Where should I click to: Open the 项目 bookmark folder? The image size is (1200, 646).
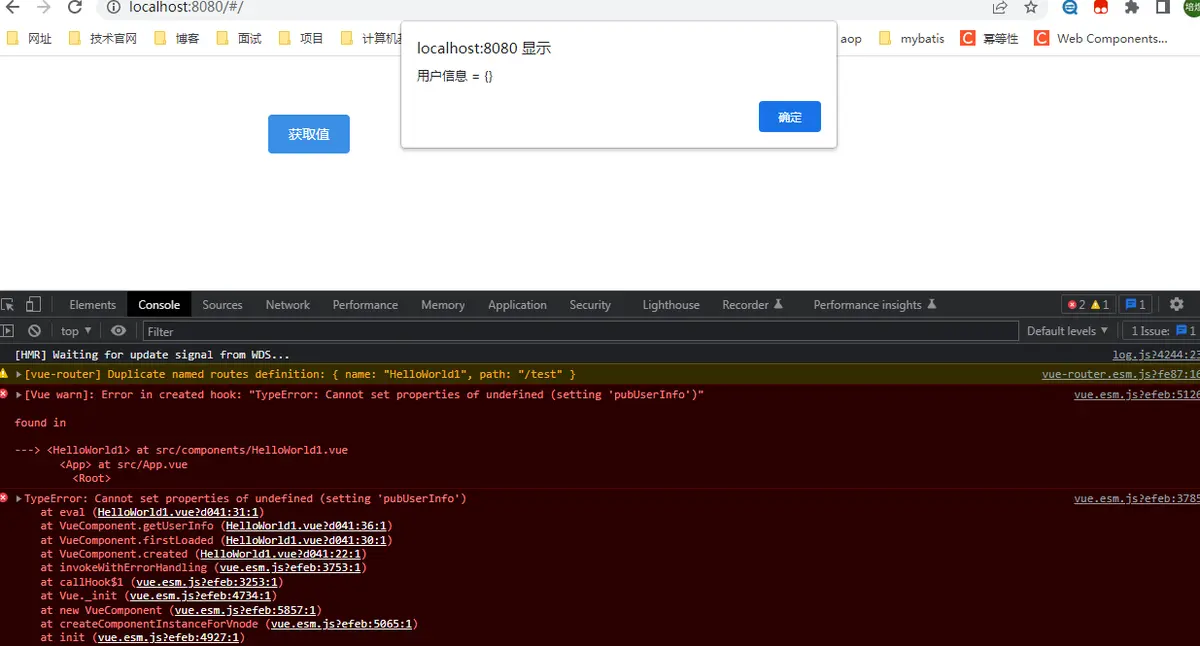[301, 39]
